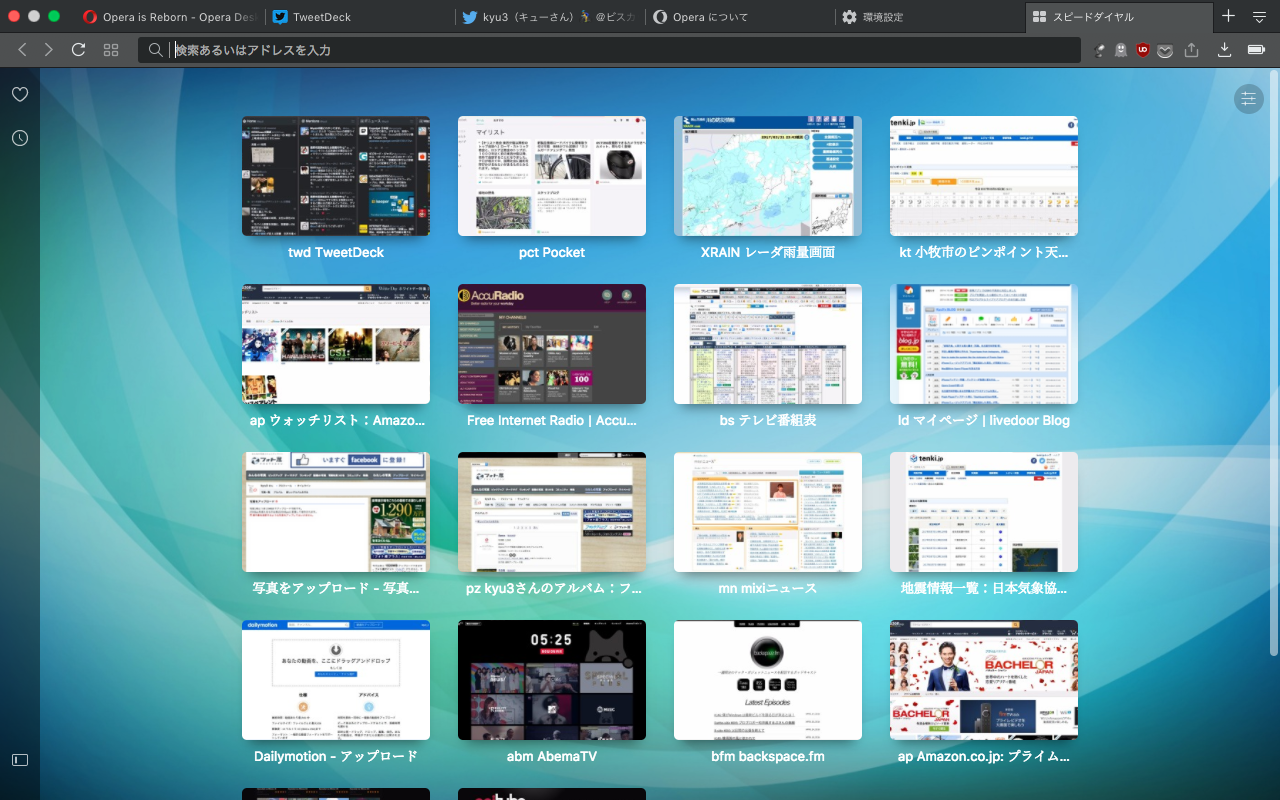Click the search magnifier icon in address bar
This screenshot has height=800, width=1280.
click(155, 50)
